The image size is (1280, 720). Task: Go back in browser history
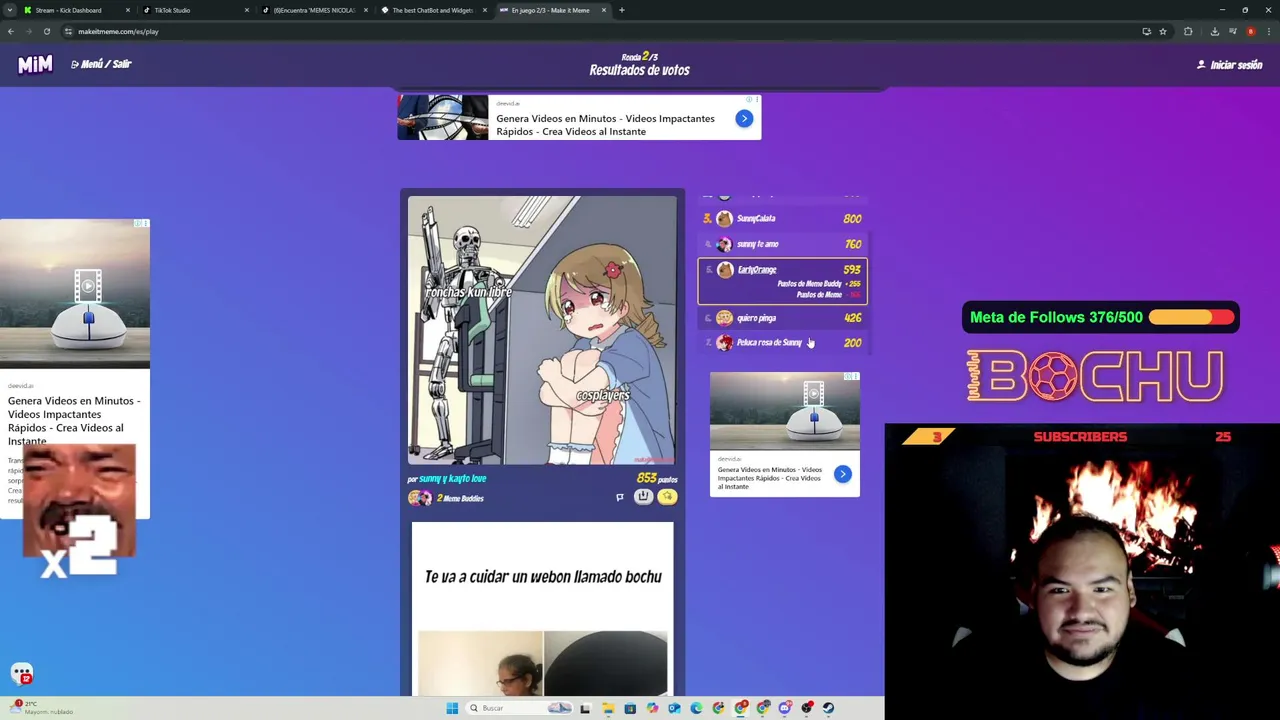point(11,31)
